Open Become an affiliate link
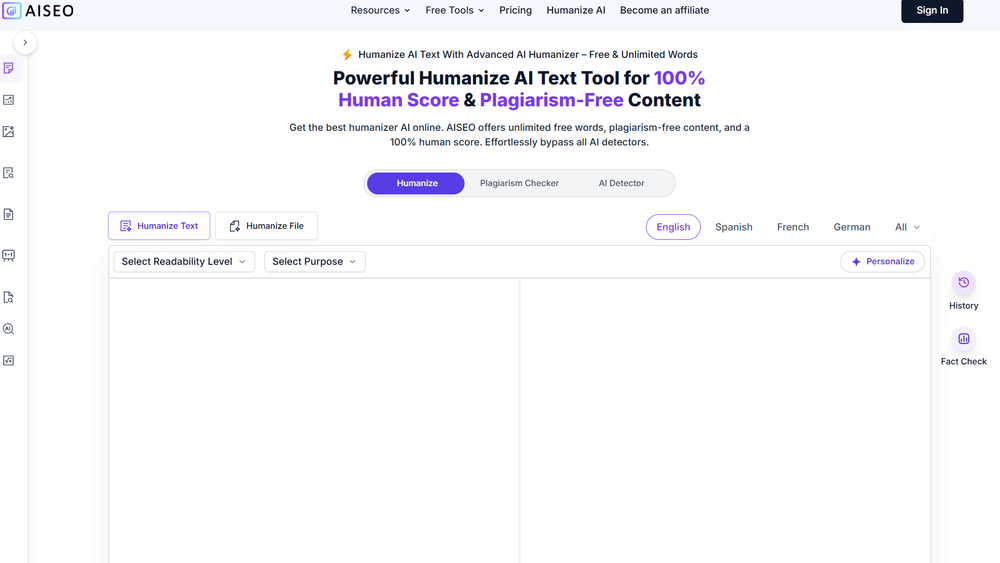This screenshot has width=1000, height=563. click(x=665, y=10)
